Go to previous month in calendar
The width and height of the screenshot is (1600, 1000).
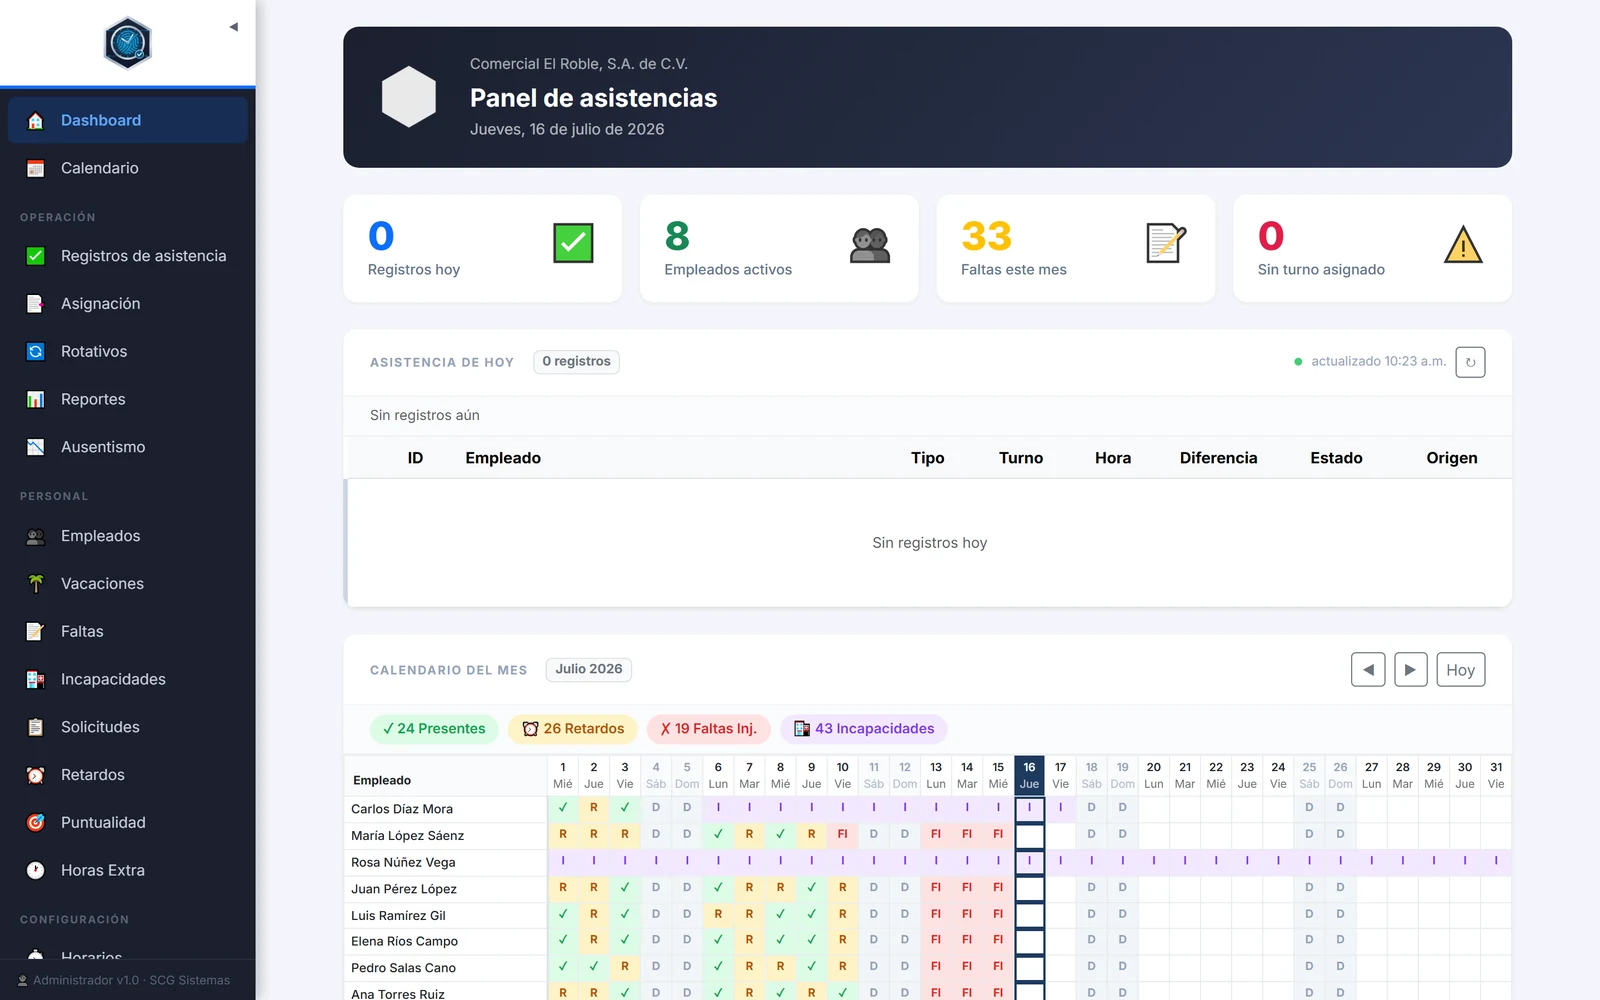point(1368,670)
